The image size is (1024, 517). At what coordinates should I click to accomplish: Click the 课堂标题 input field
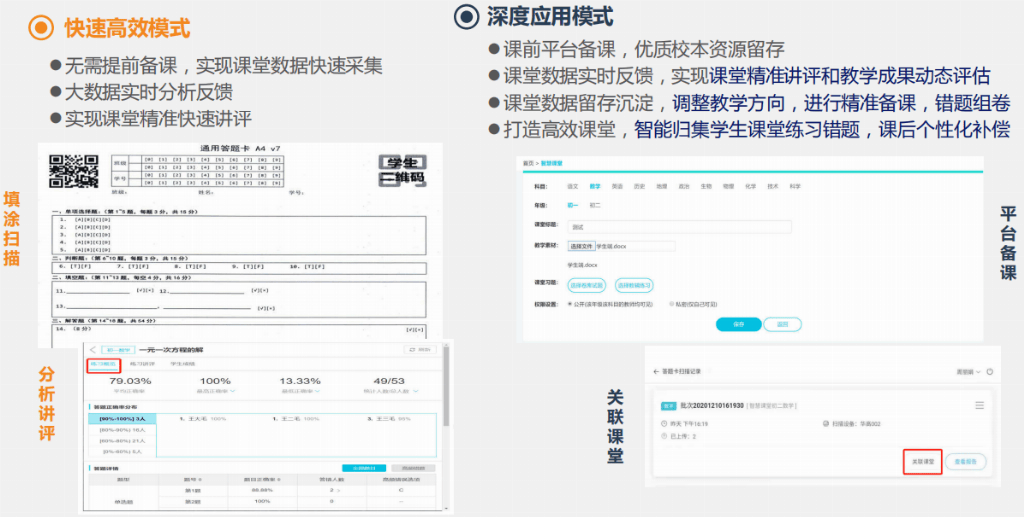pos(679,227)
